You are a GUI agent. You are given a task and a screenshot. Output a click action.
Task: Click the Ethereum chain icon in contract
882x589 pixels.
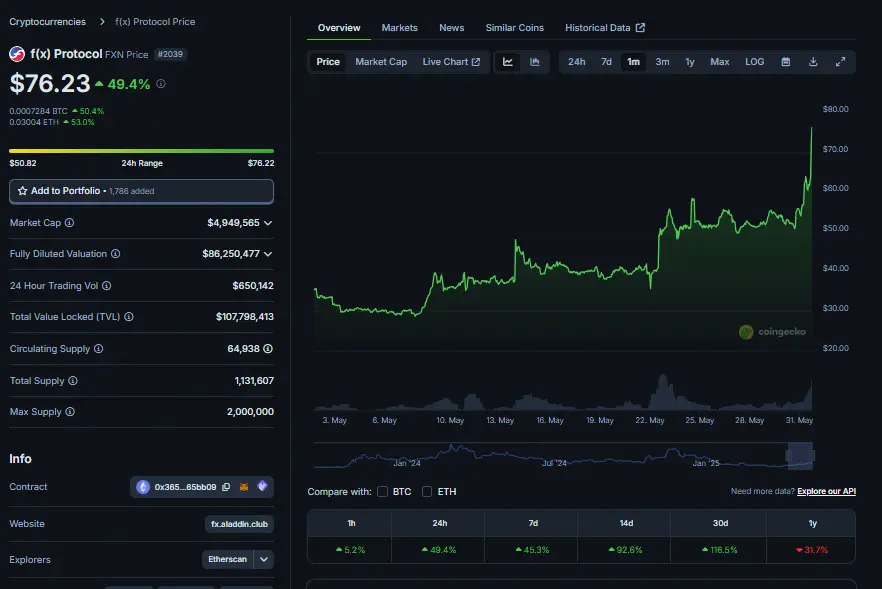(x=143, y=487)
